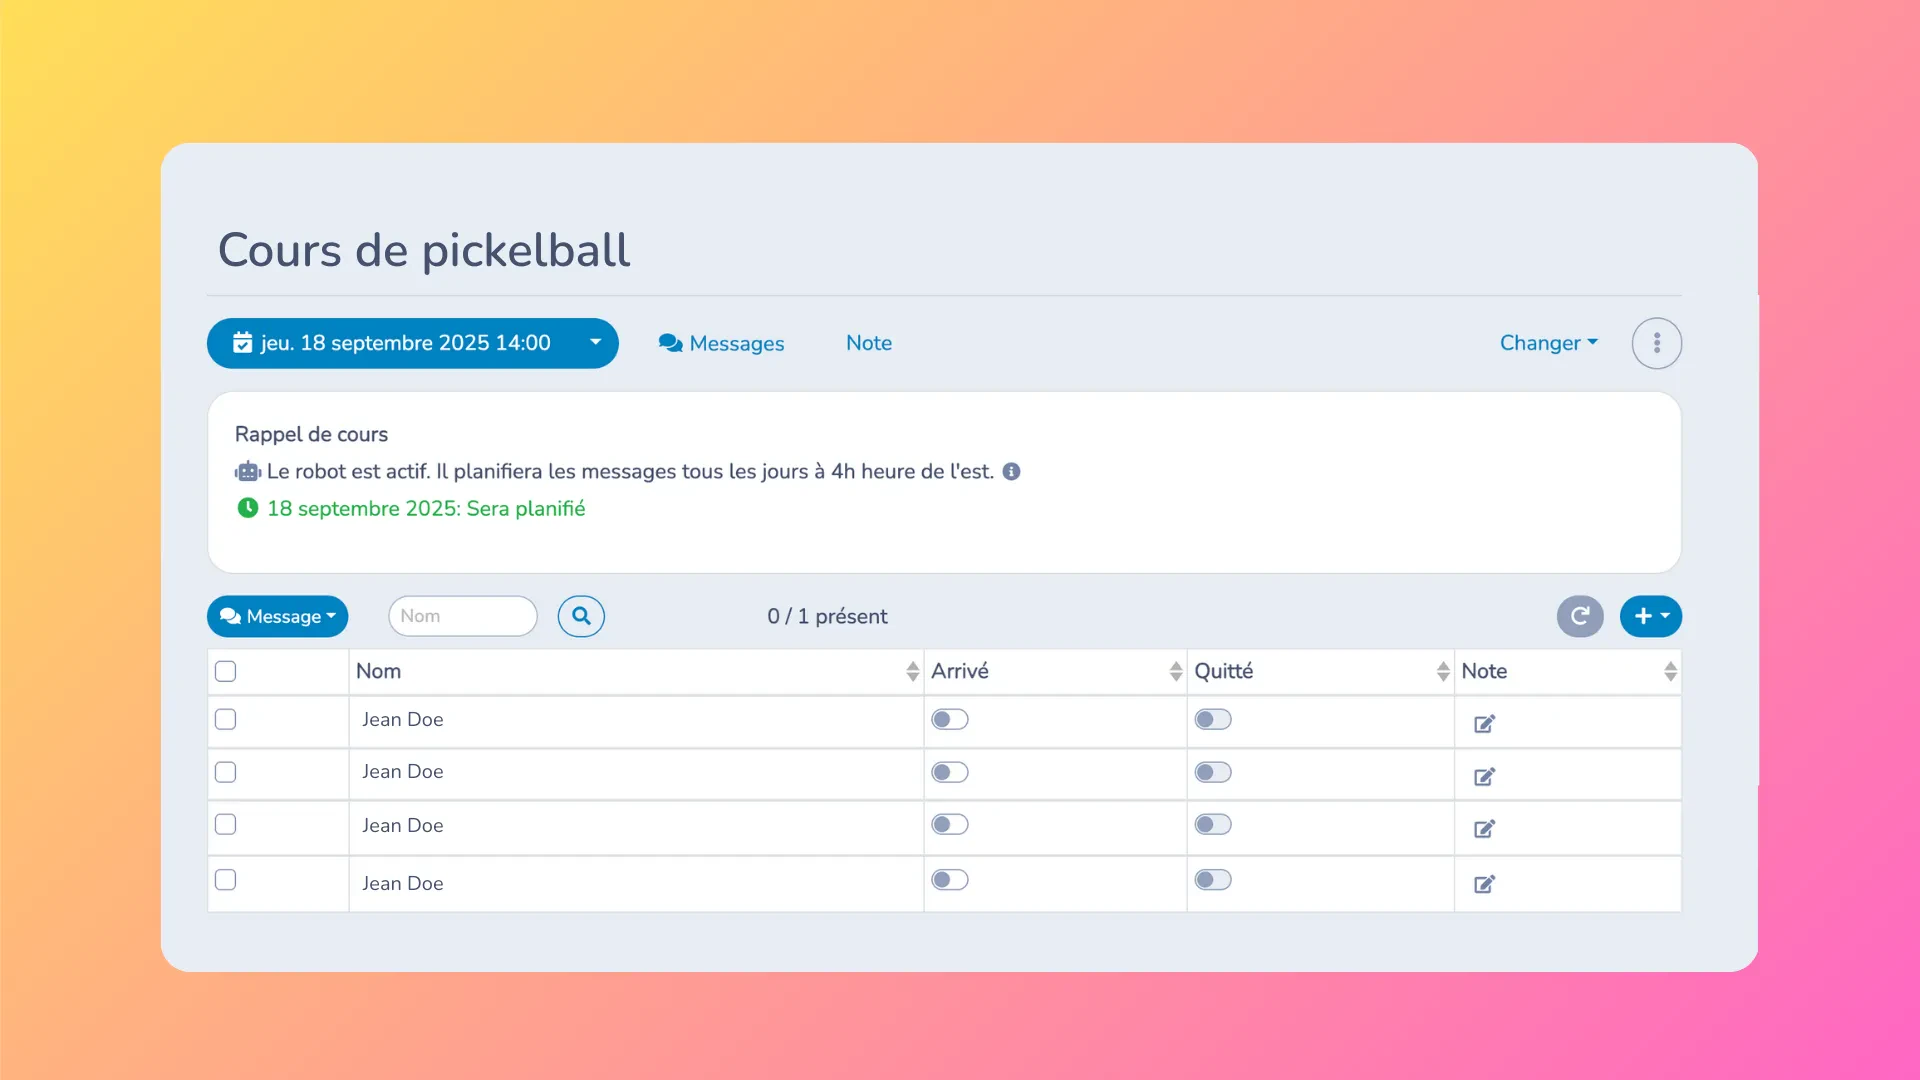Screen dimensions: 1920x1080
Task: Click the green clock icon beside 18 septembre
Action: [x=248, y=508]
